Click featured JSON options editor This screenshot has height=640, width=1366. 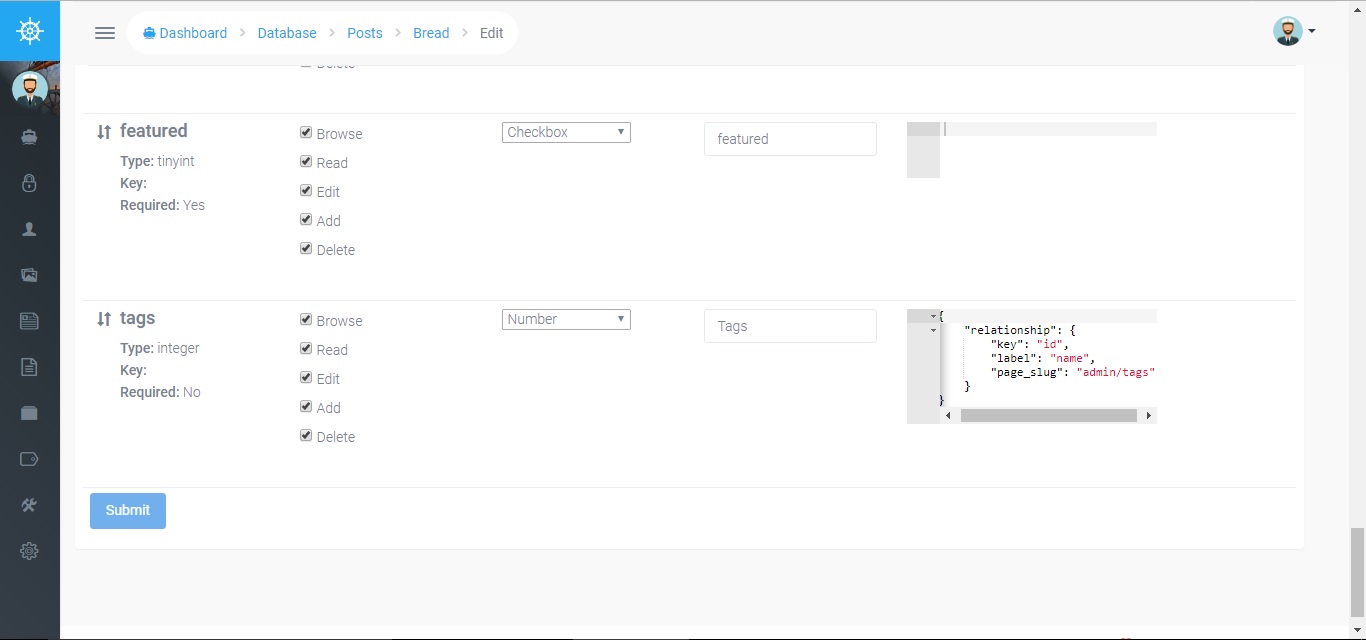coord(1032,150)
